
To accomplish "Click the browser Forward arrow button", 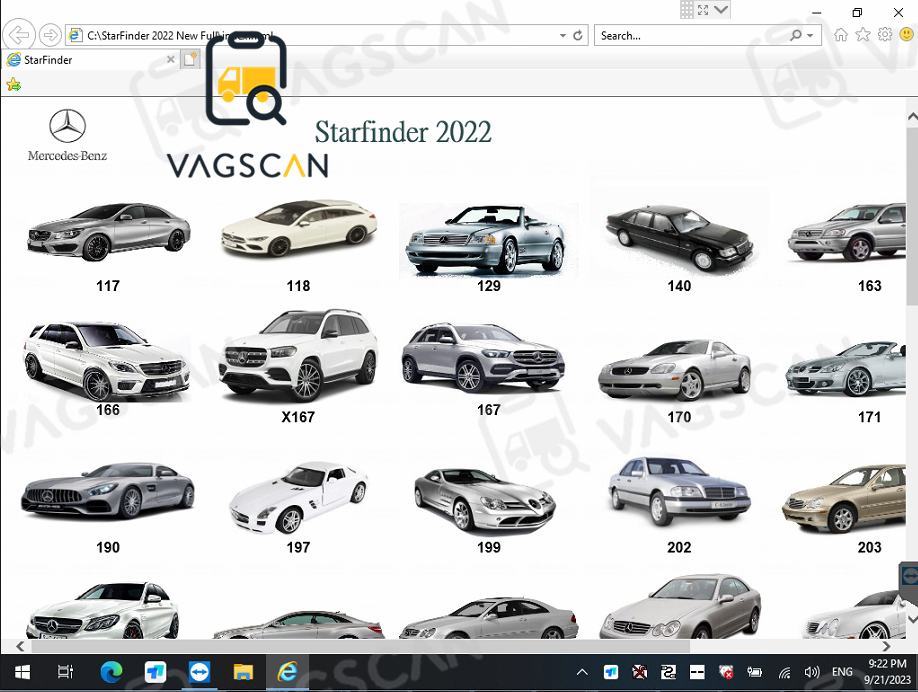I will coord(50,35).
